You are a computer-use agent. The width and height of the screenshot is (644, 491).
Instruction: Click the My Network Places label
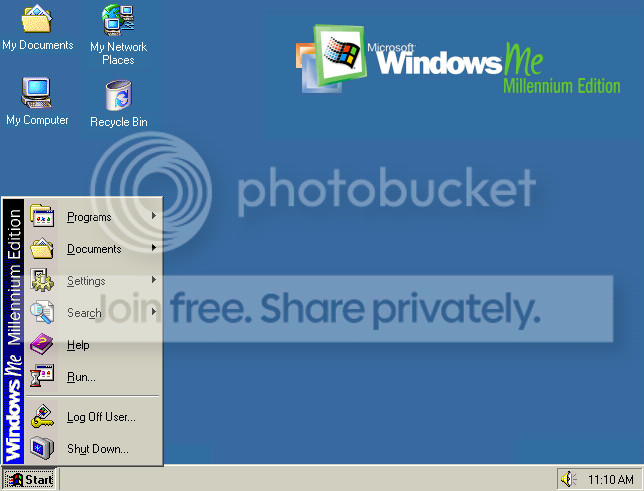(118, 53)
